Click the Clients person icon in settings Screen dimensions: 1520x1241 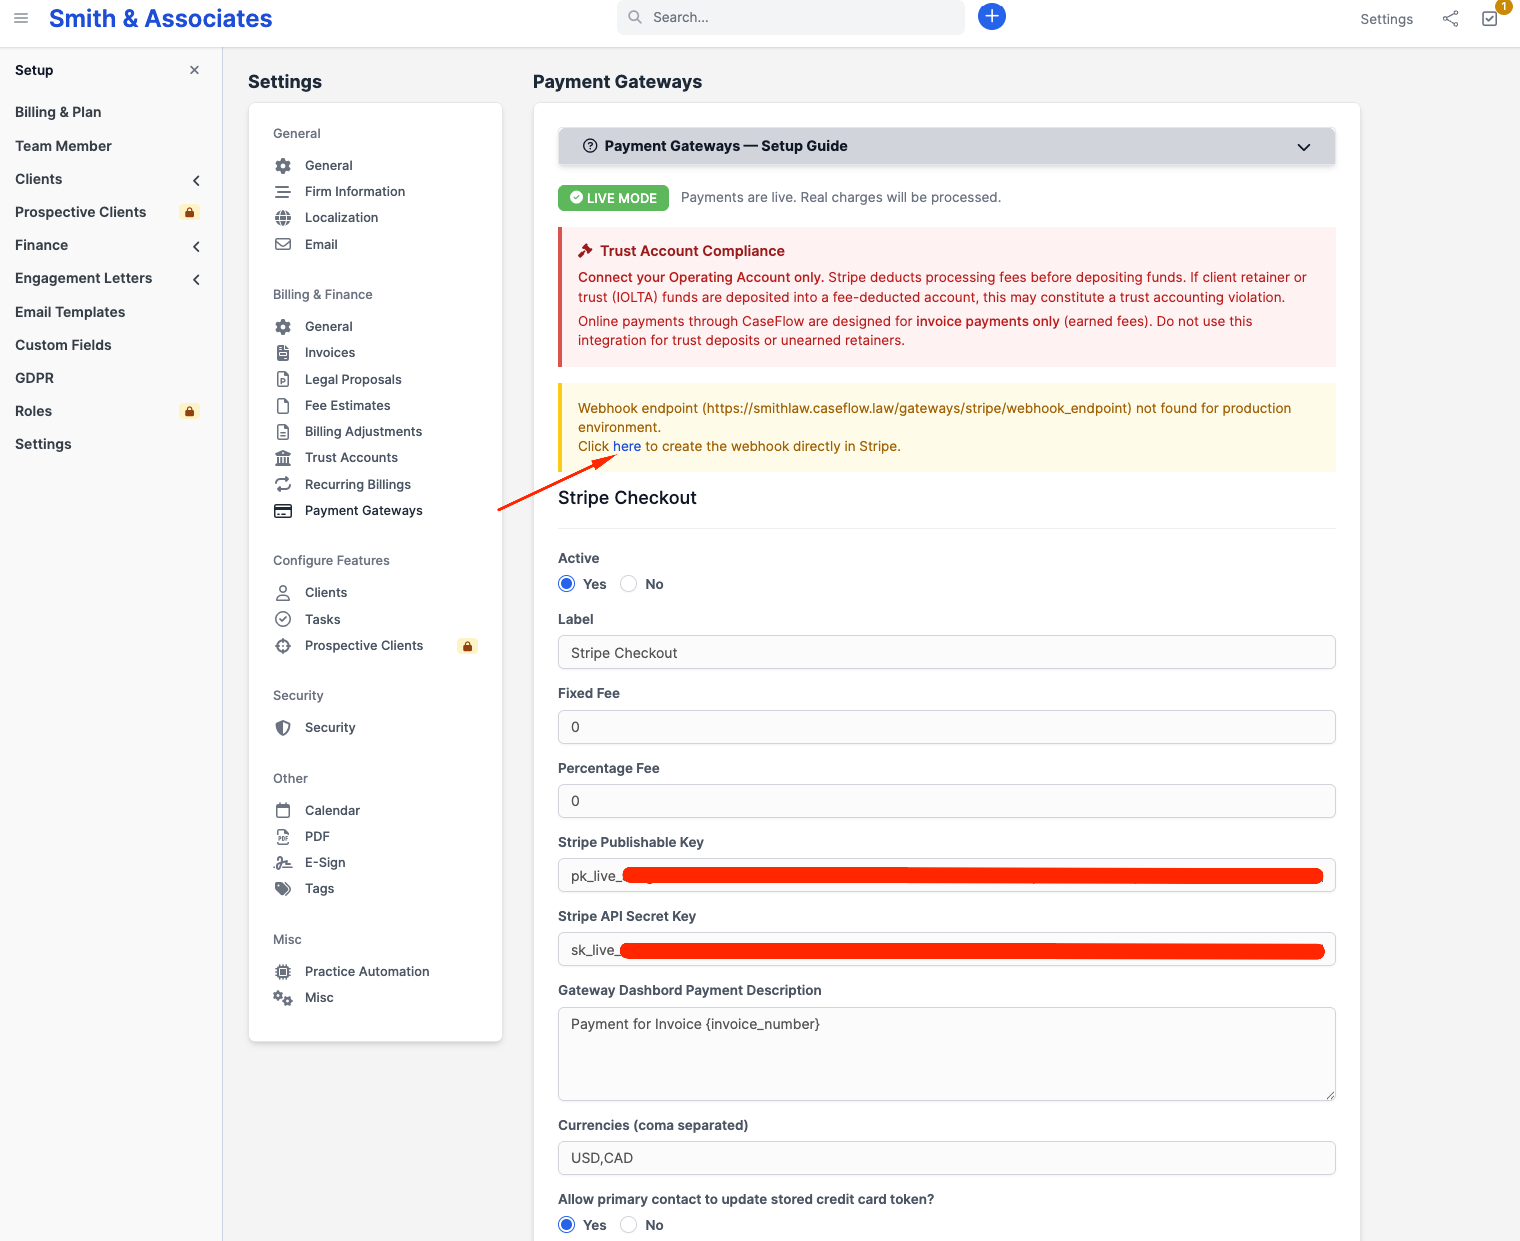pos(283,593)
